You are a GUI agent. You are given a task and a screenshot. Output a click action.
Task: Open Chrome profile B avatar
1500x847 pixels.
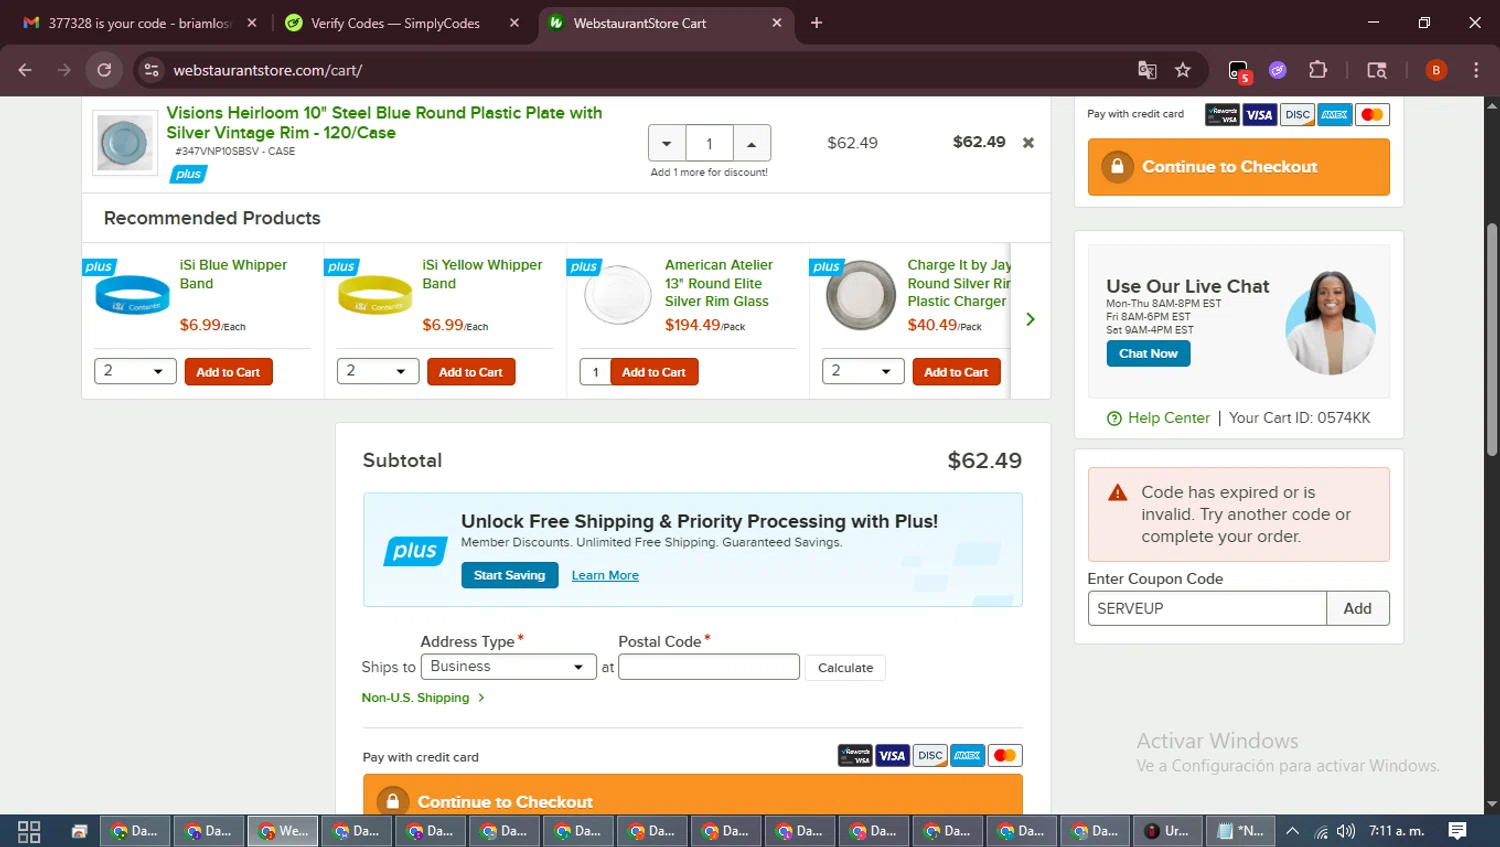click(x=1436, y=70)
